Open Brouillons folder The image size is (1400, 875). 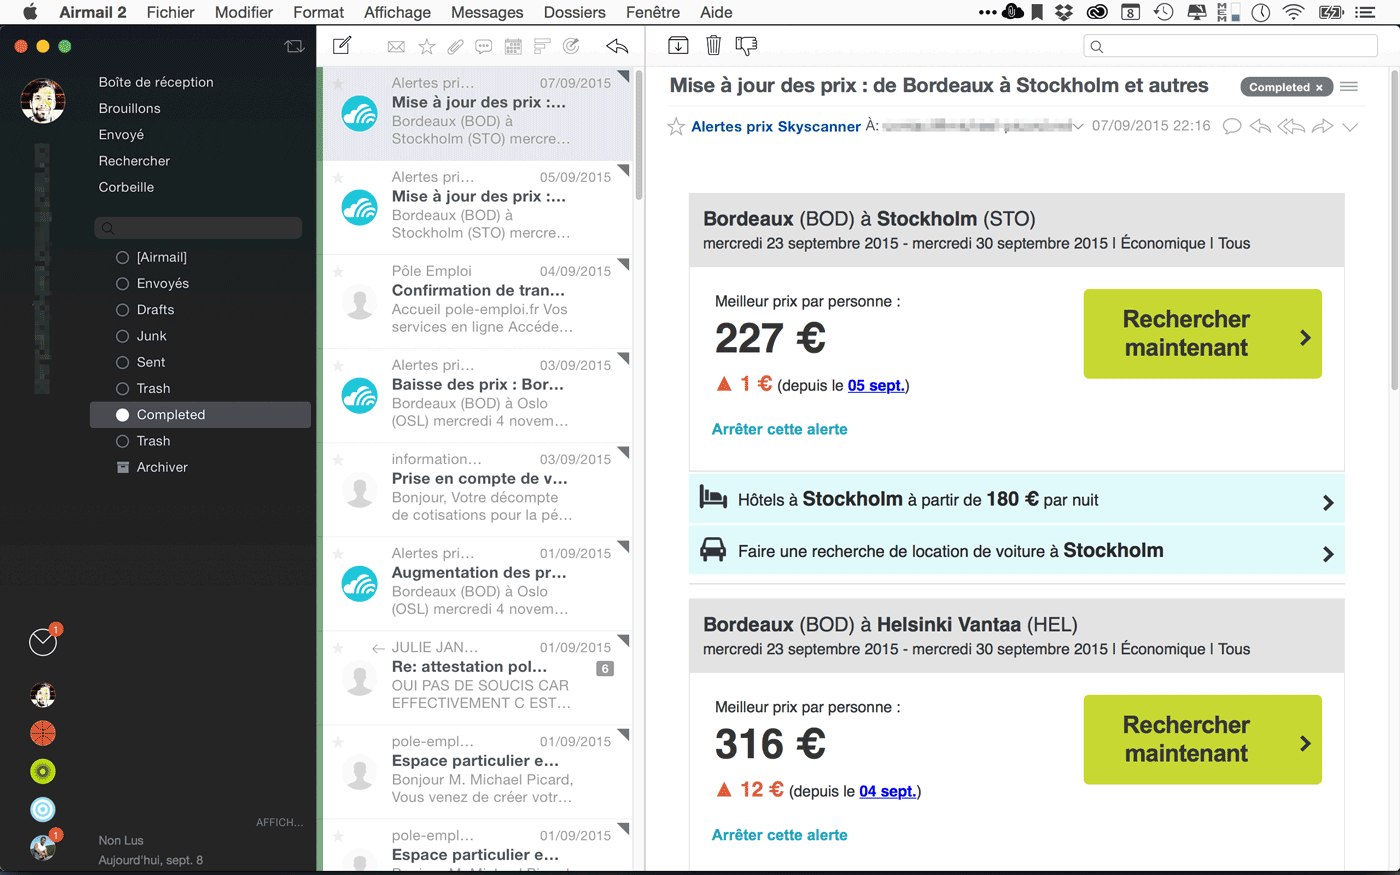point(130,108)
